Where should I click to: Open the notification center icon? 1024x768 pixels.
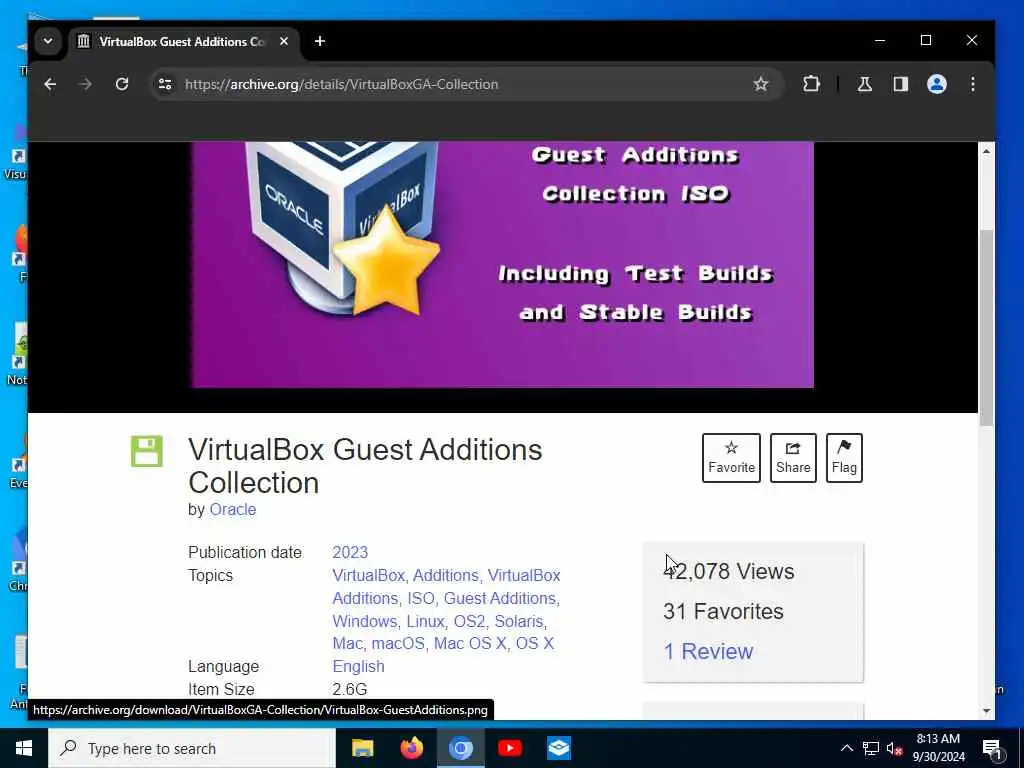(992, 749)
